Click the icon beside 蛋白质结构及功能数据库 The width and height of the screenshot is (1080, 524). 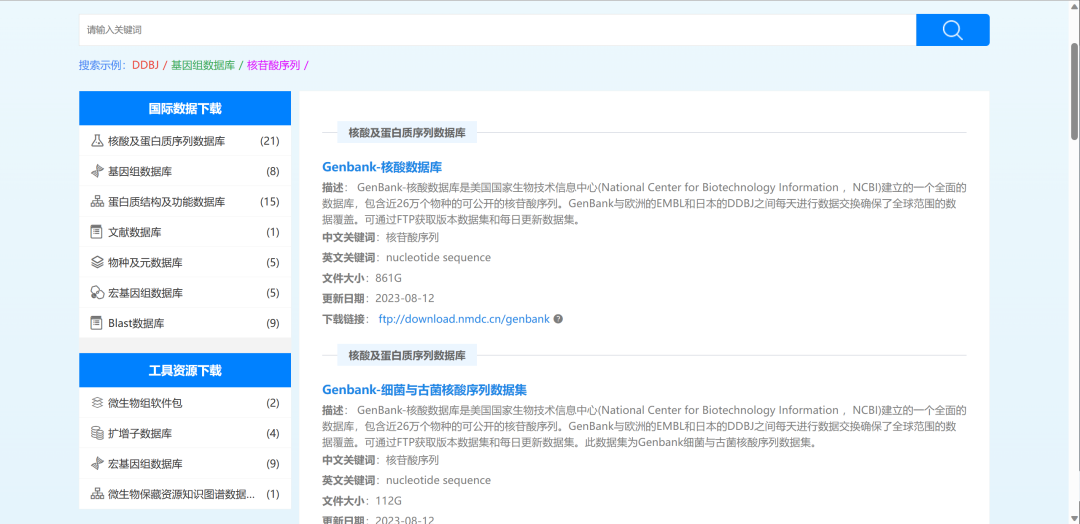(x=97, y=202)
